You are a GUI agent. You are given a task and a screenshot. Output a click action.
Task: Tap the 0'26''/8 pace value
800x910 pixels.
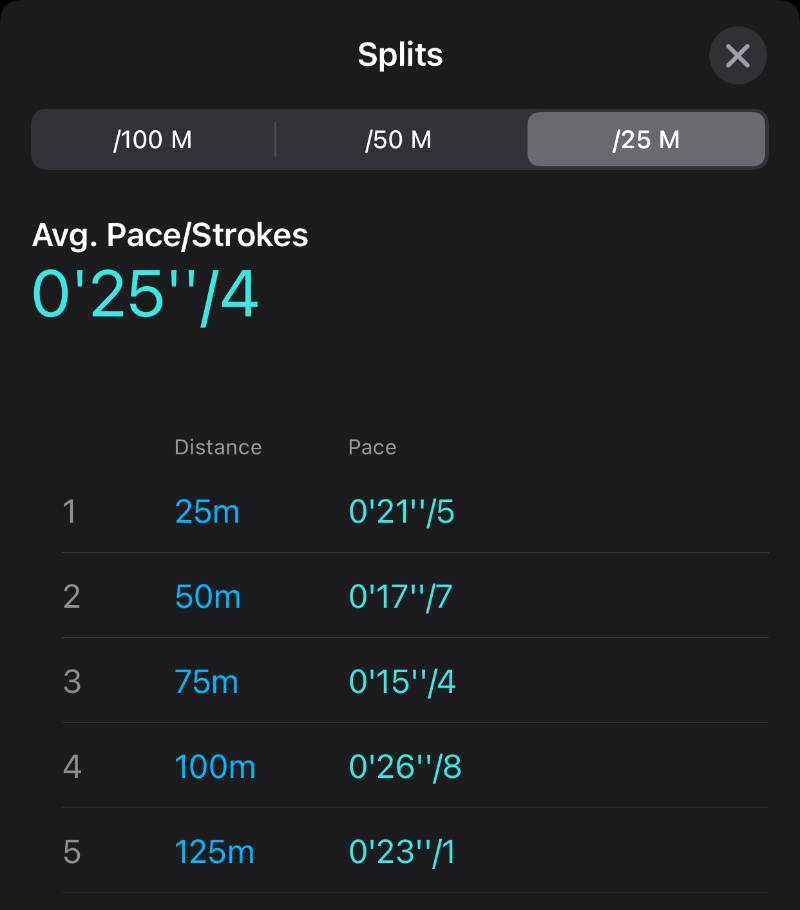point(405,767)
